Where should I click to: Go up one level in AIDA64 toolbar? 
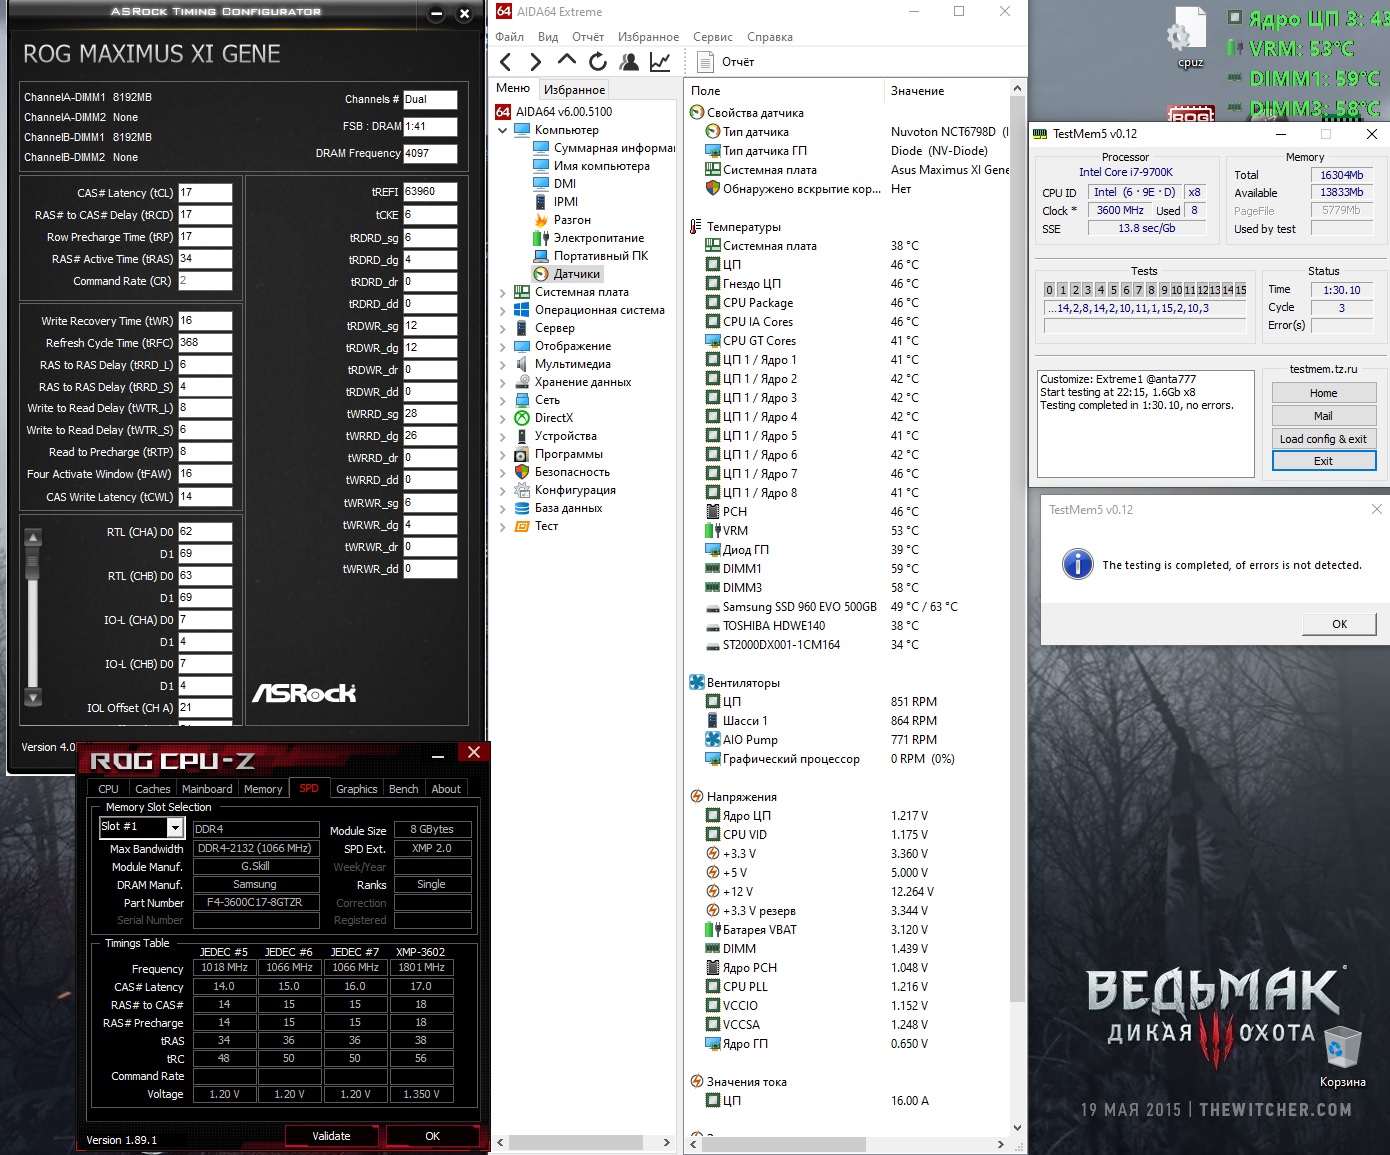(x=567, y=61)
